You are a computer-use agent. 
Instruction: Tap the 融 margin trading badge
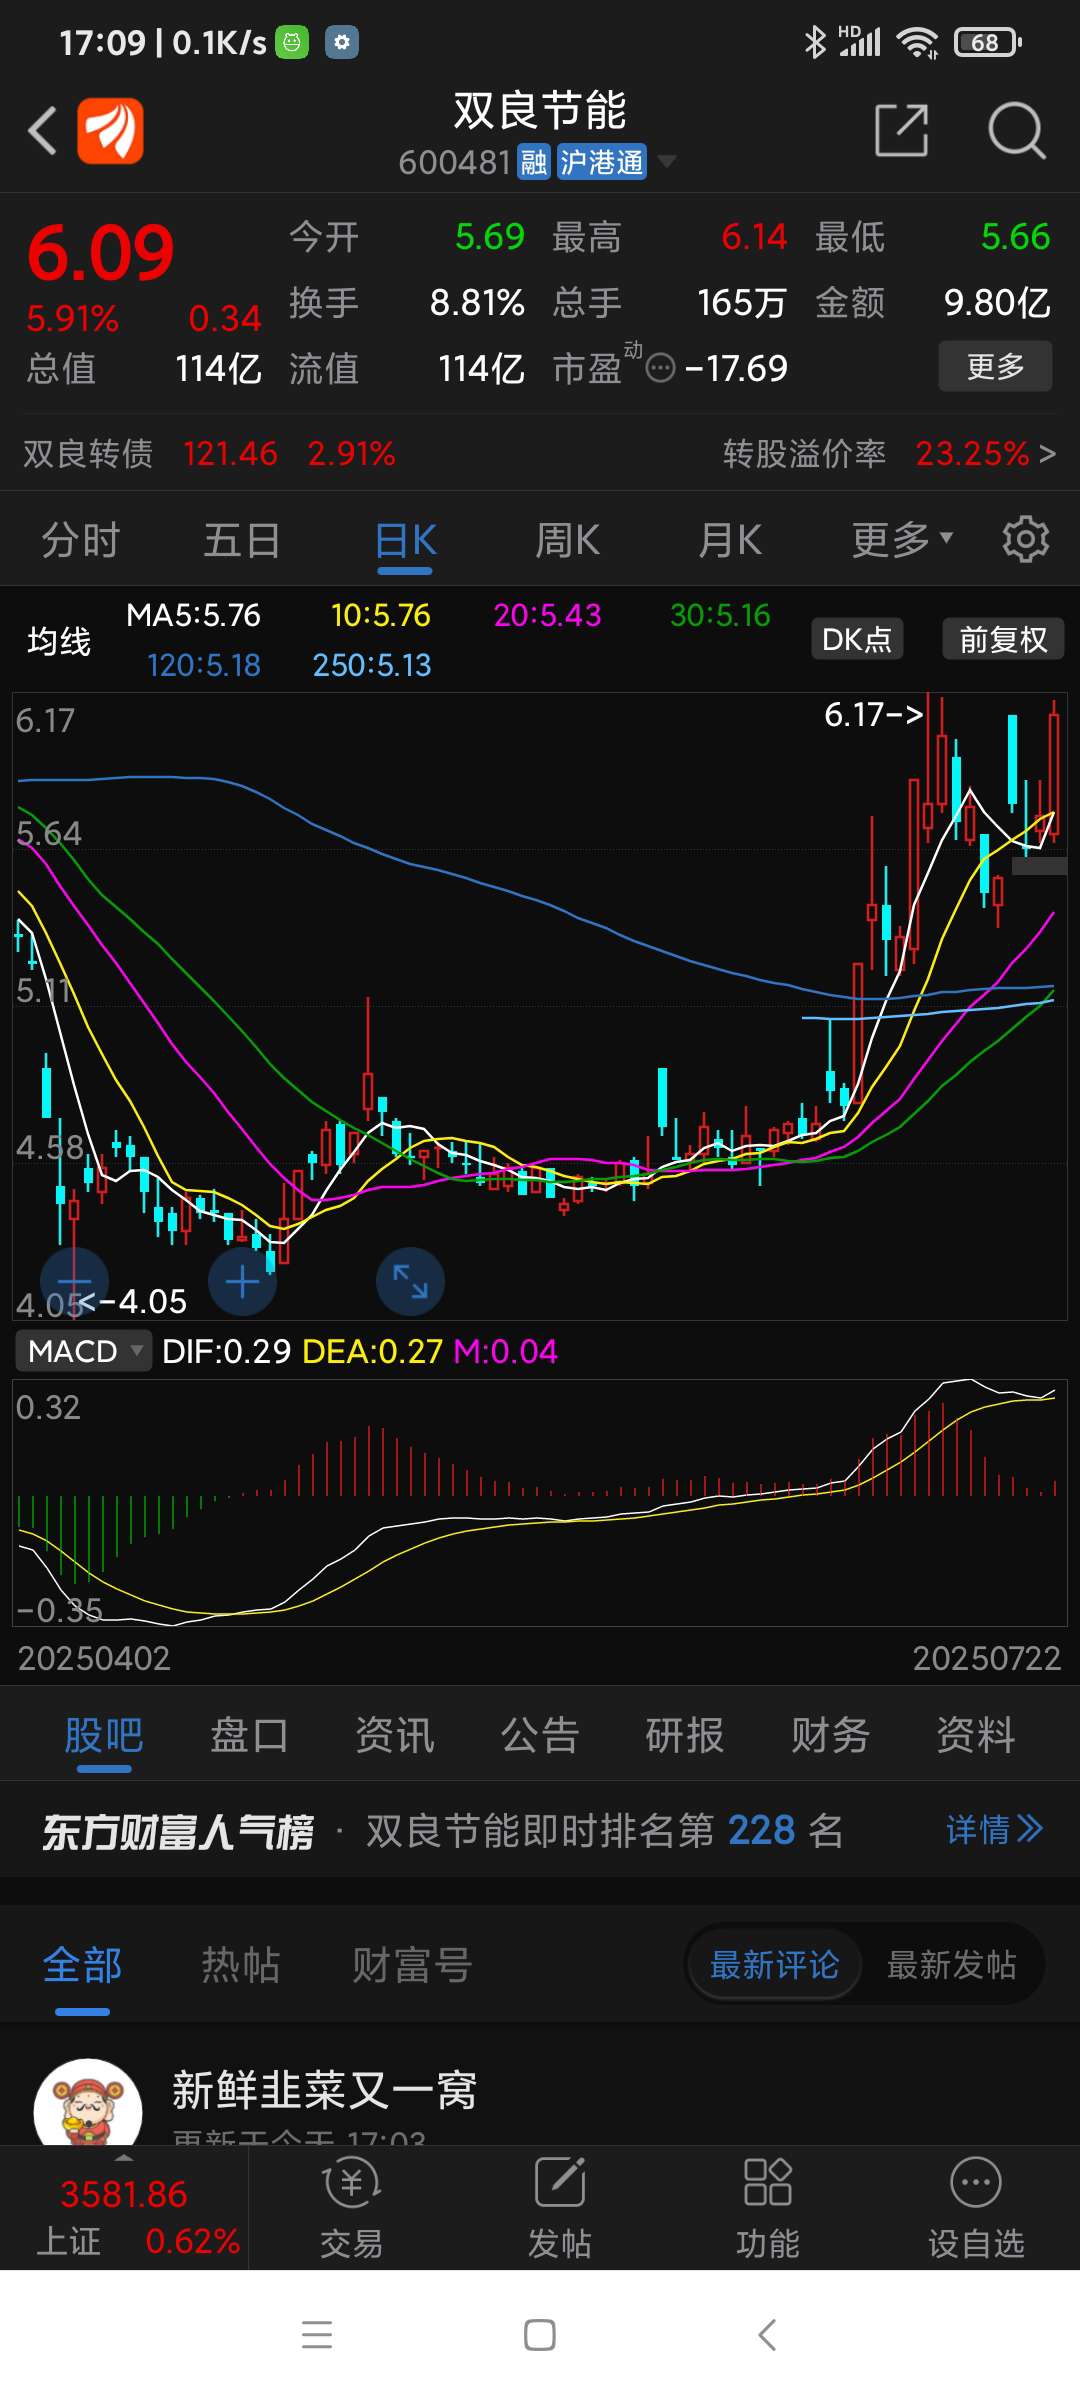534,161
